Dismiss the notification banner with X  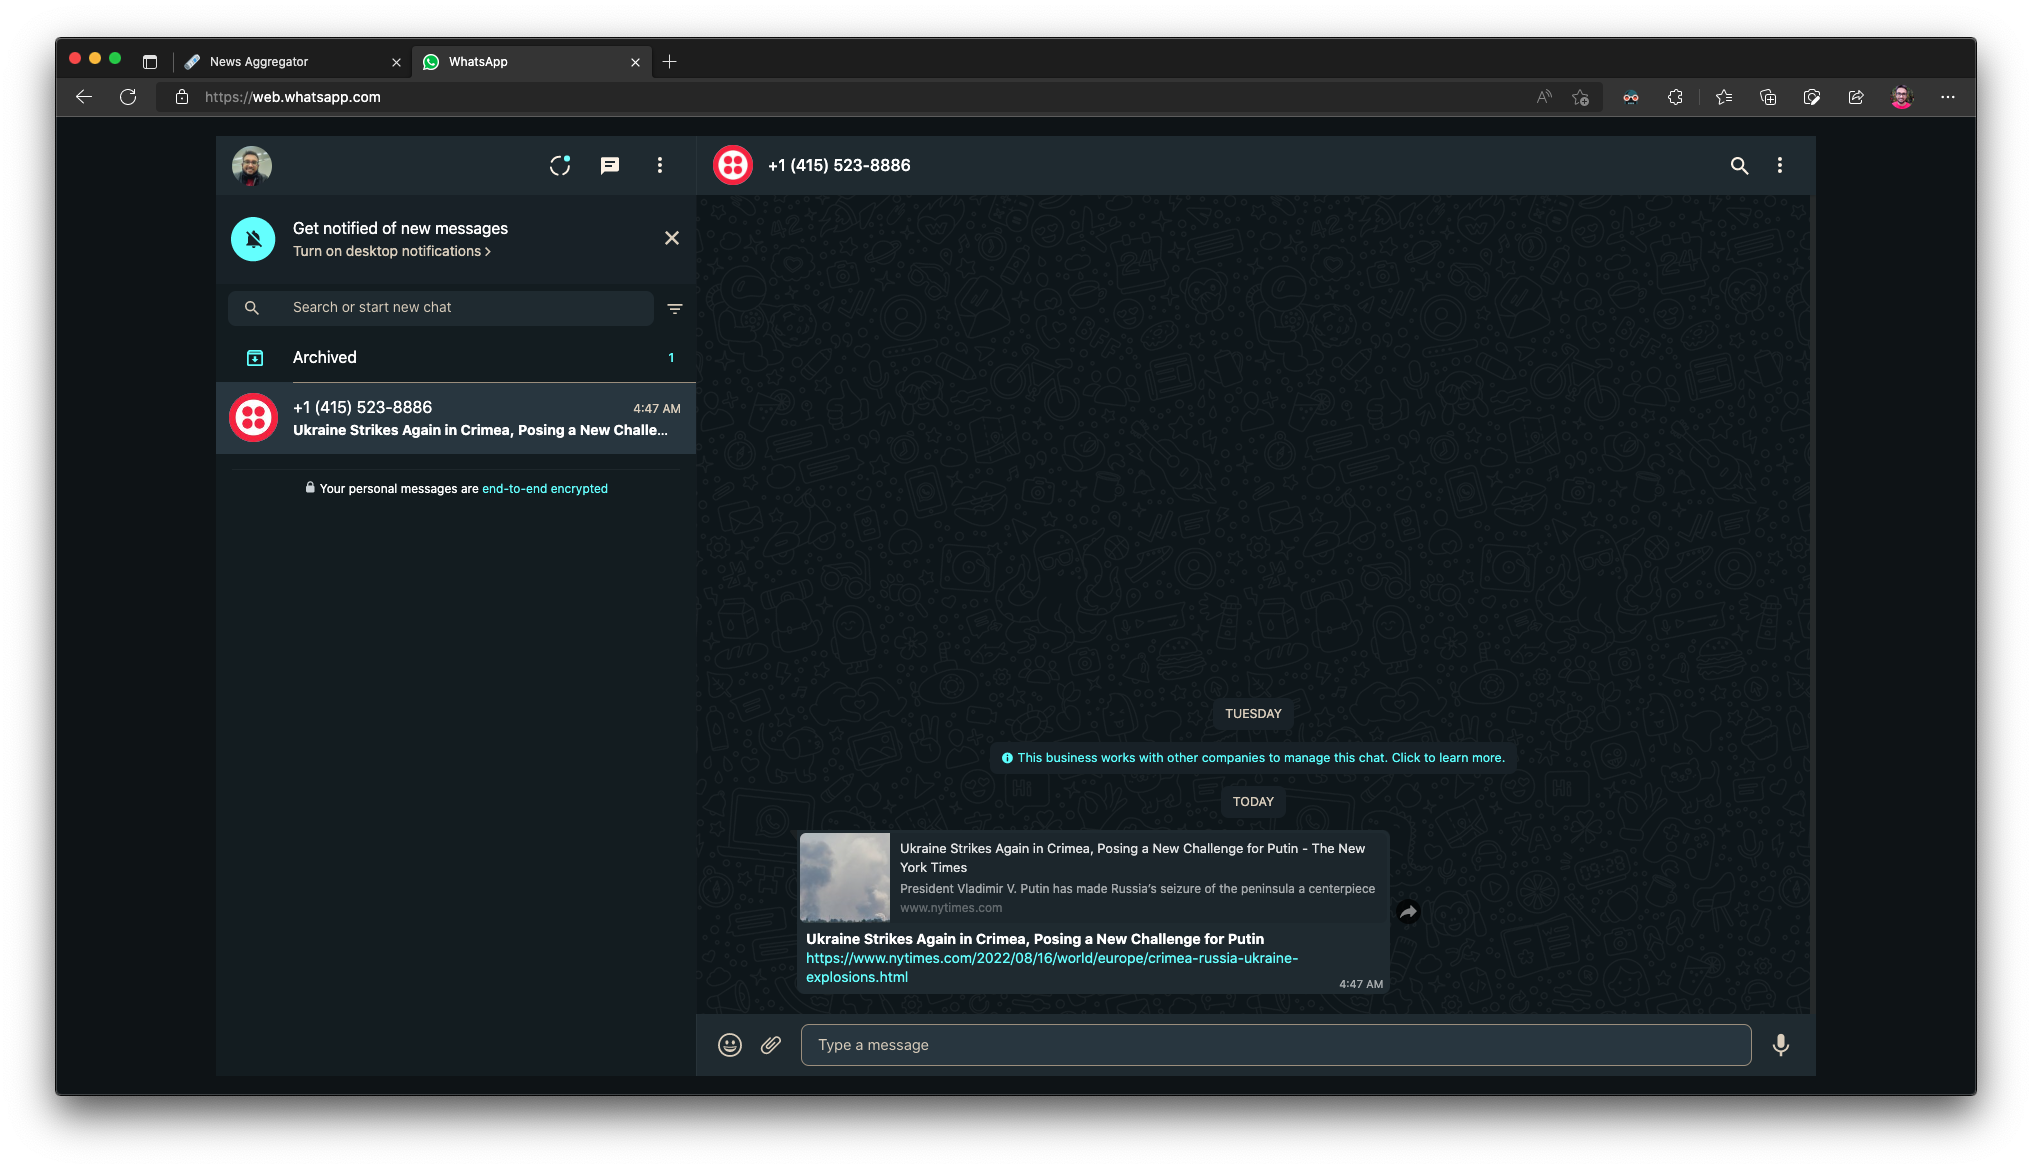[672, 238]
